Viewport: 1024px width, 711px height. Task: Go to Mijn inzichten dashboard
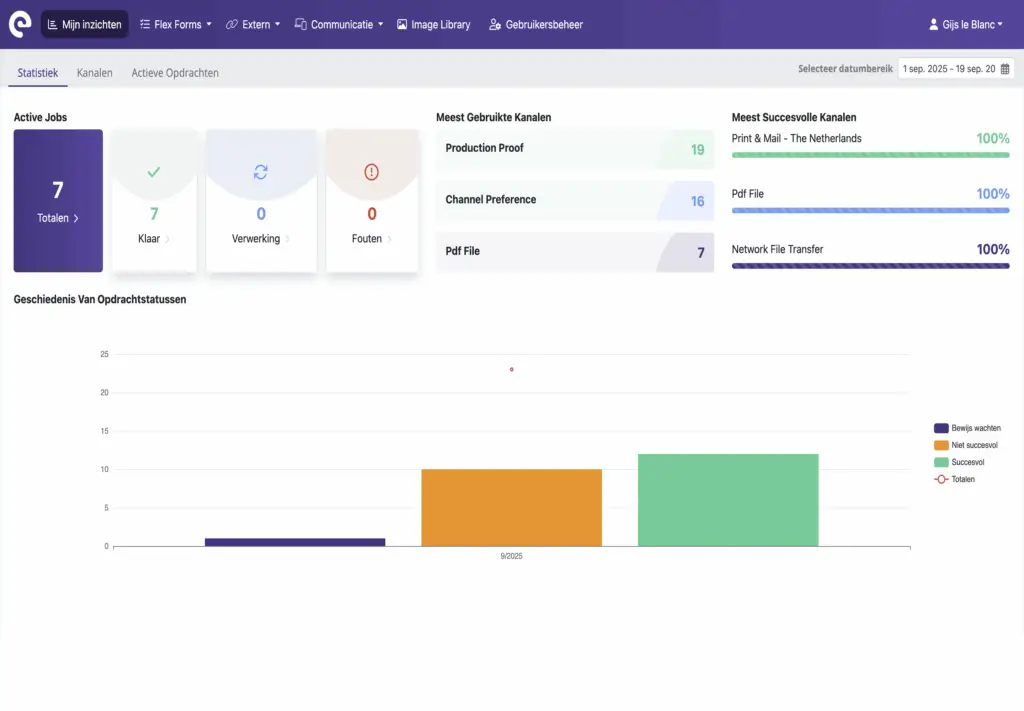coord(84,24)
